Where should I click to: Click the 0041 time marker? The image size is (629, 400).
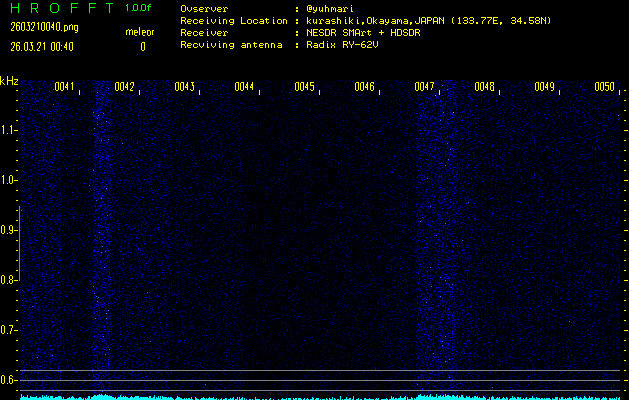[x=64, y=87]
